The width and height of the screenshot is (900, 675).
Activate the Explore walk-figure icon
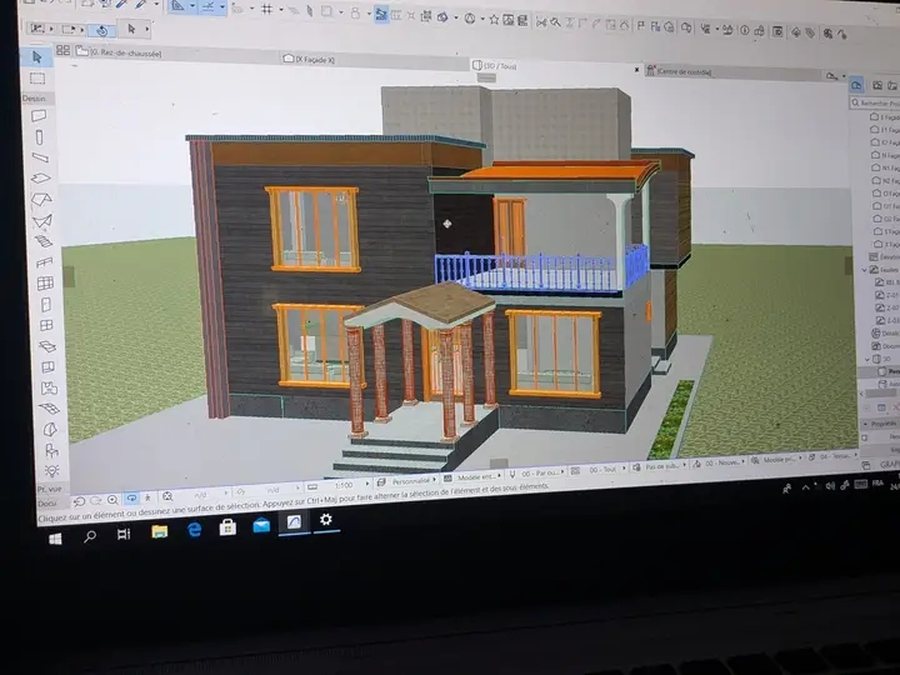tap(148, 498)
